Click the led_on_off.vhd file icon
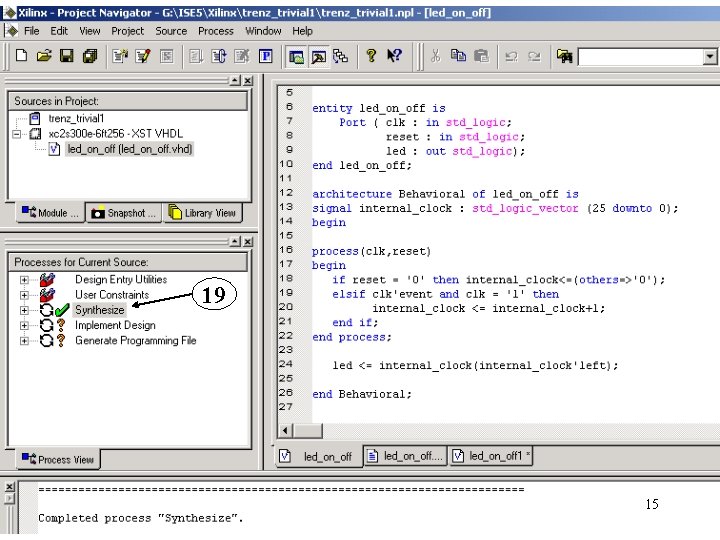This screenshot has width=720, height=540. 54,149
